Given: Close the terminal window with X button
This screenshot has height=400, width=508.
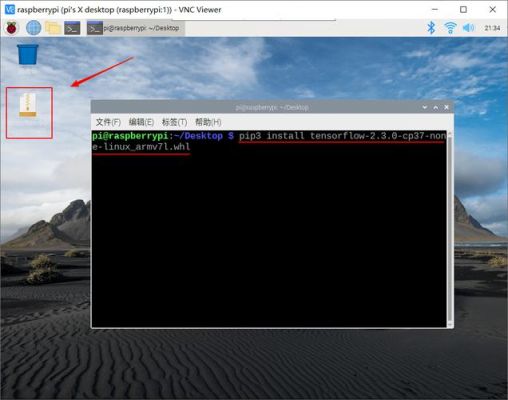Looking at the screenshot, I should (446, 107).
